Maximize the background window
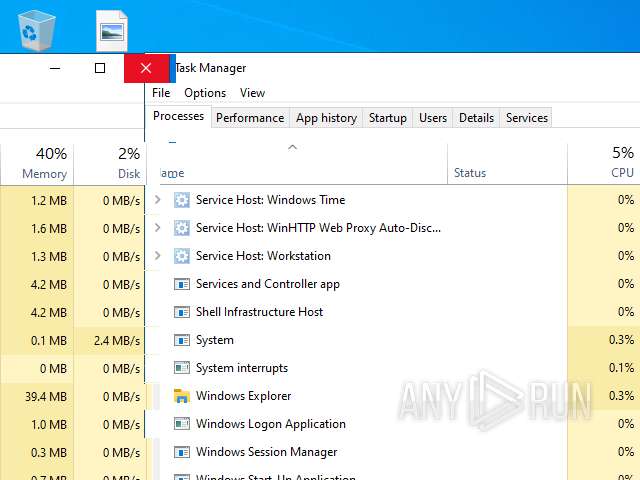 100,68
